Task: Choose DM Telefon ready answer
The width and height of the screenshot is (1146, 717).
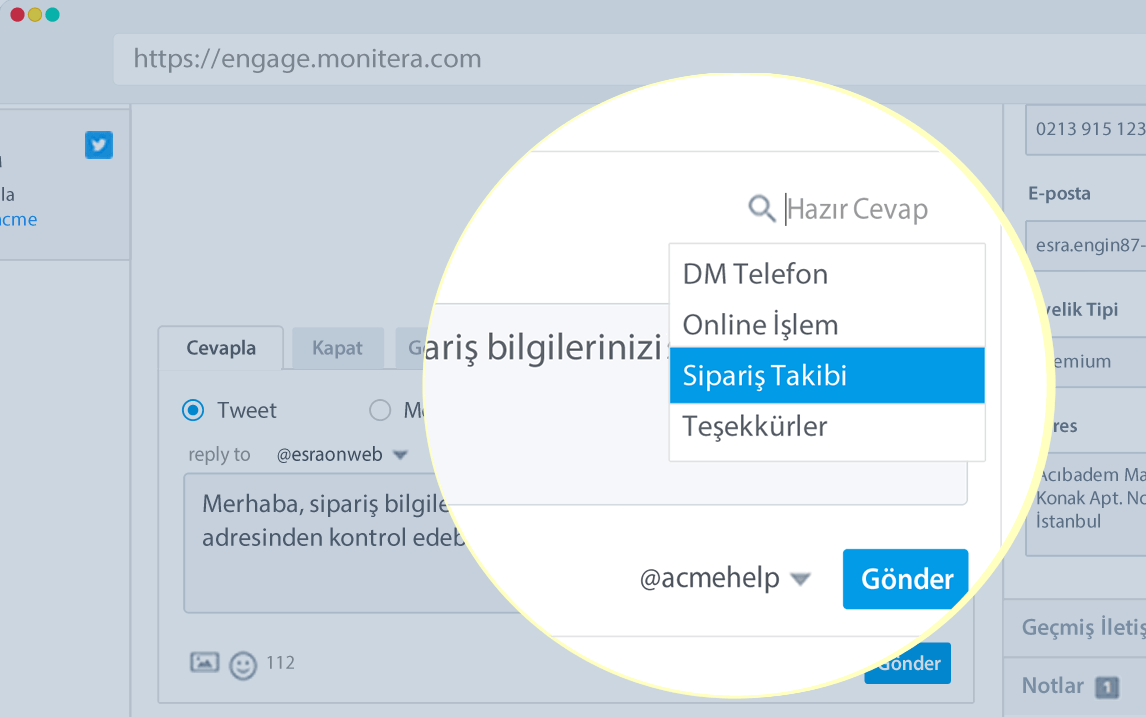Action: pyautogui.click(x=826, y=274)
